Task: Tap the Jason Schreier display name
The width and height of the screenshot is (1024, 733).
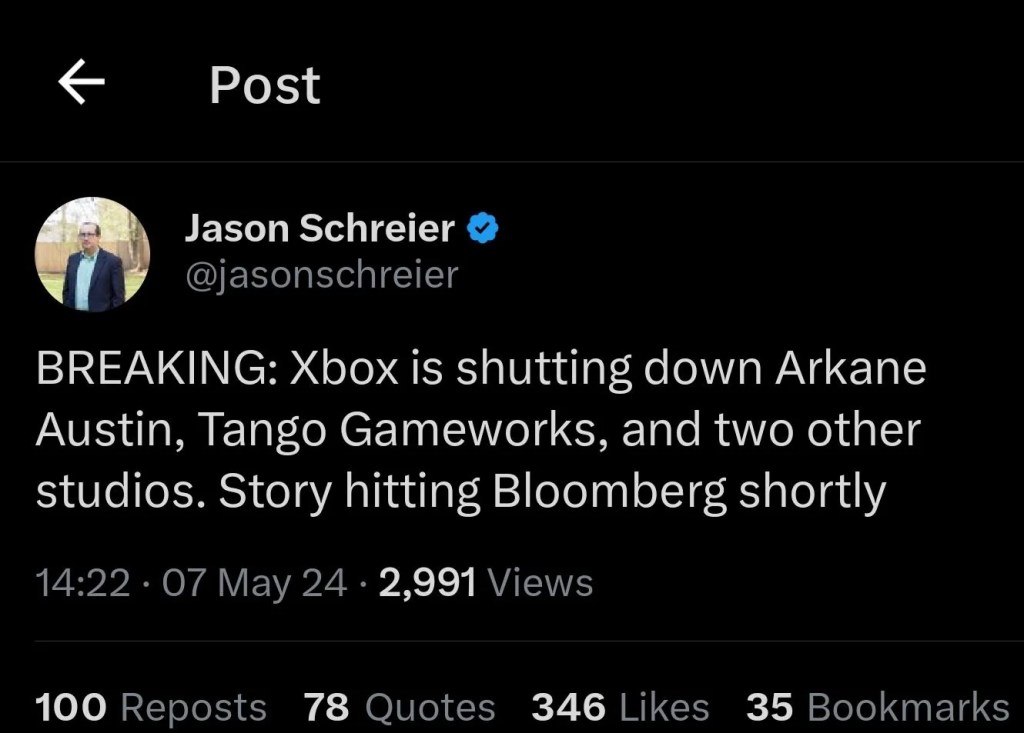Action: (319, 229)
